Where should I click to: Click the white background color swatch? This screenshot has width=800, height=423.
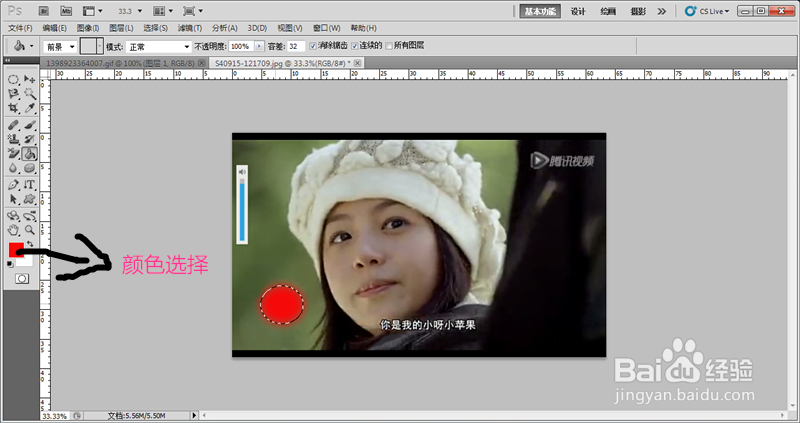(x=26, y=260)
